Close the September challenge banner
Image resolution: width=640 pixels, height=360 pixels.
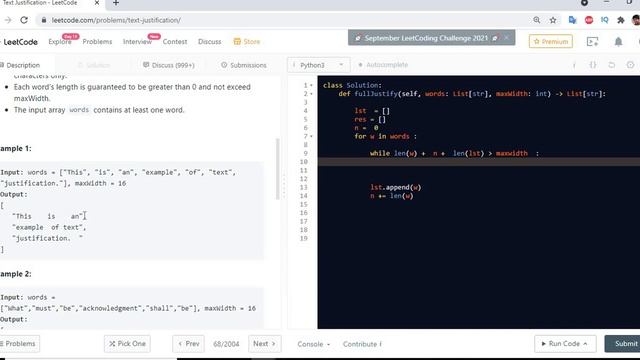[x=507, y=38]
